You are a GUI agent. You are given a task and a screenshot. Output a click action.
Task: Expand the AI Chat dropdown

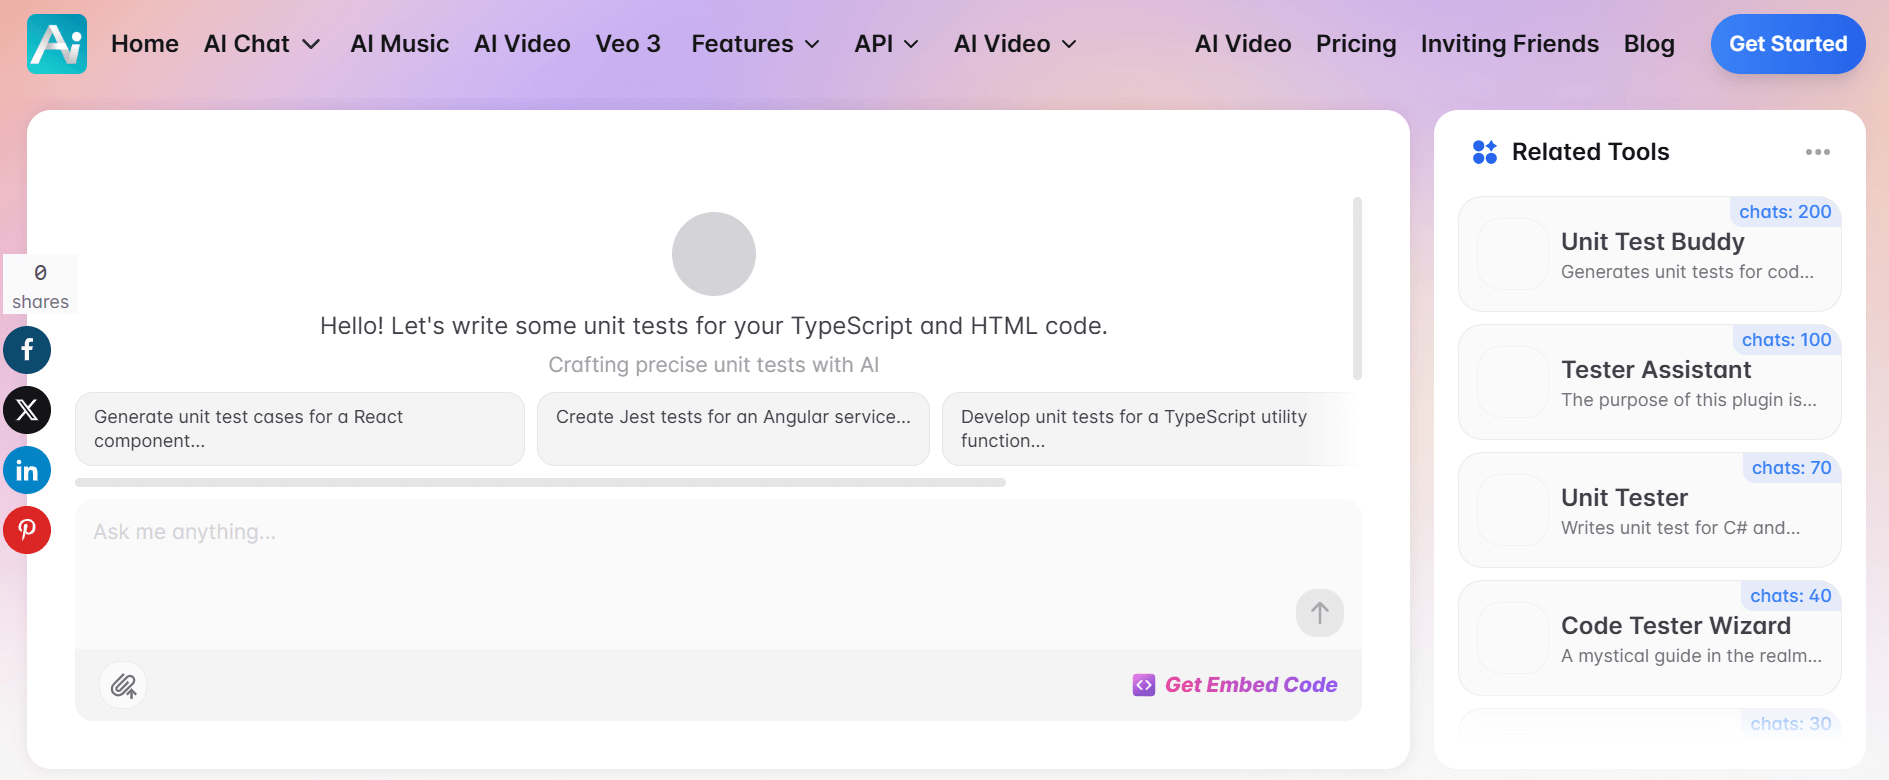(x=261, y=44)
